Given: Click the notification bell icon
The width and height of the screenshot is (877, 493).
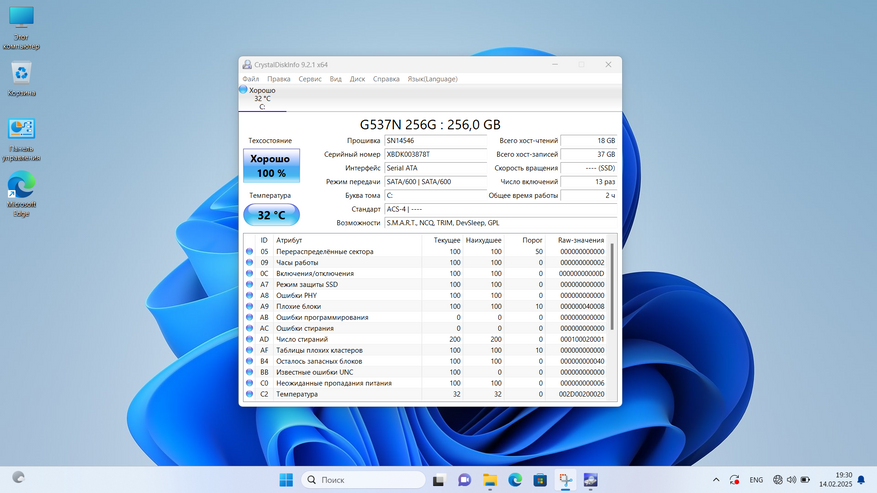Looking at the screenshot, I should pos(861,480).
